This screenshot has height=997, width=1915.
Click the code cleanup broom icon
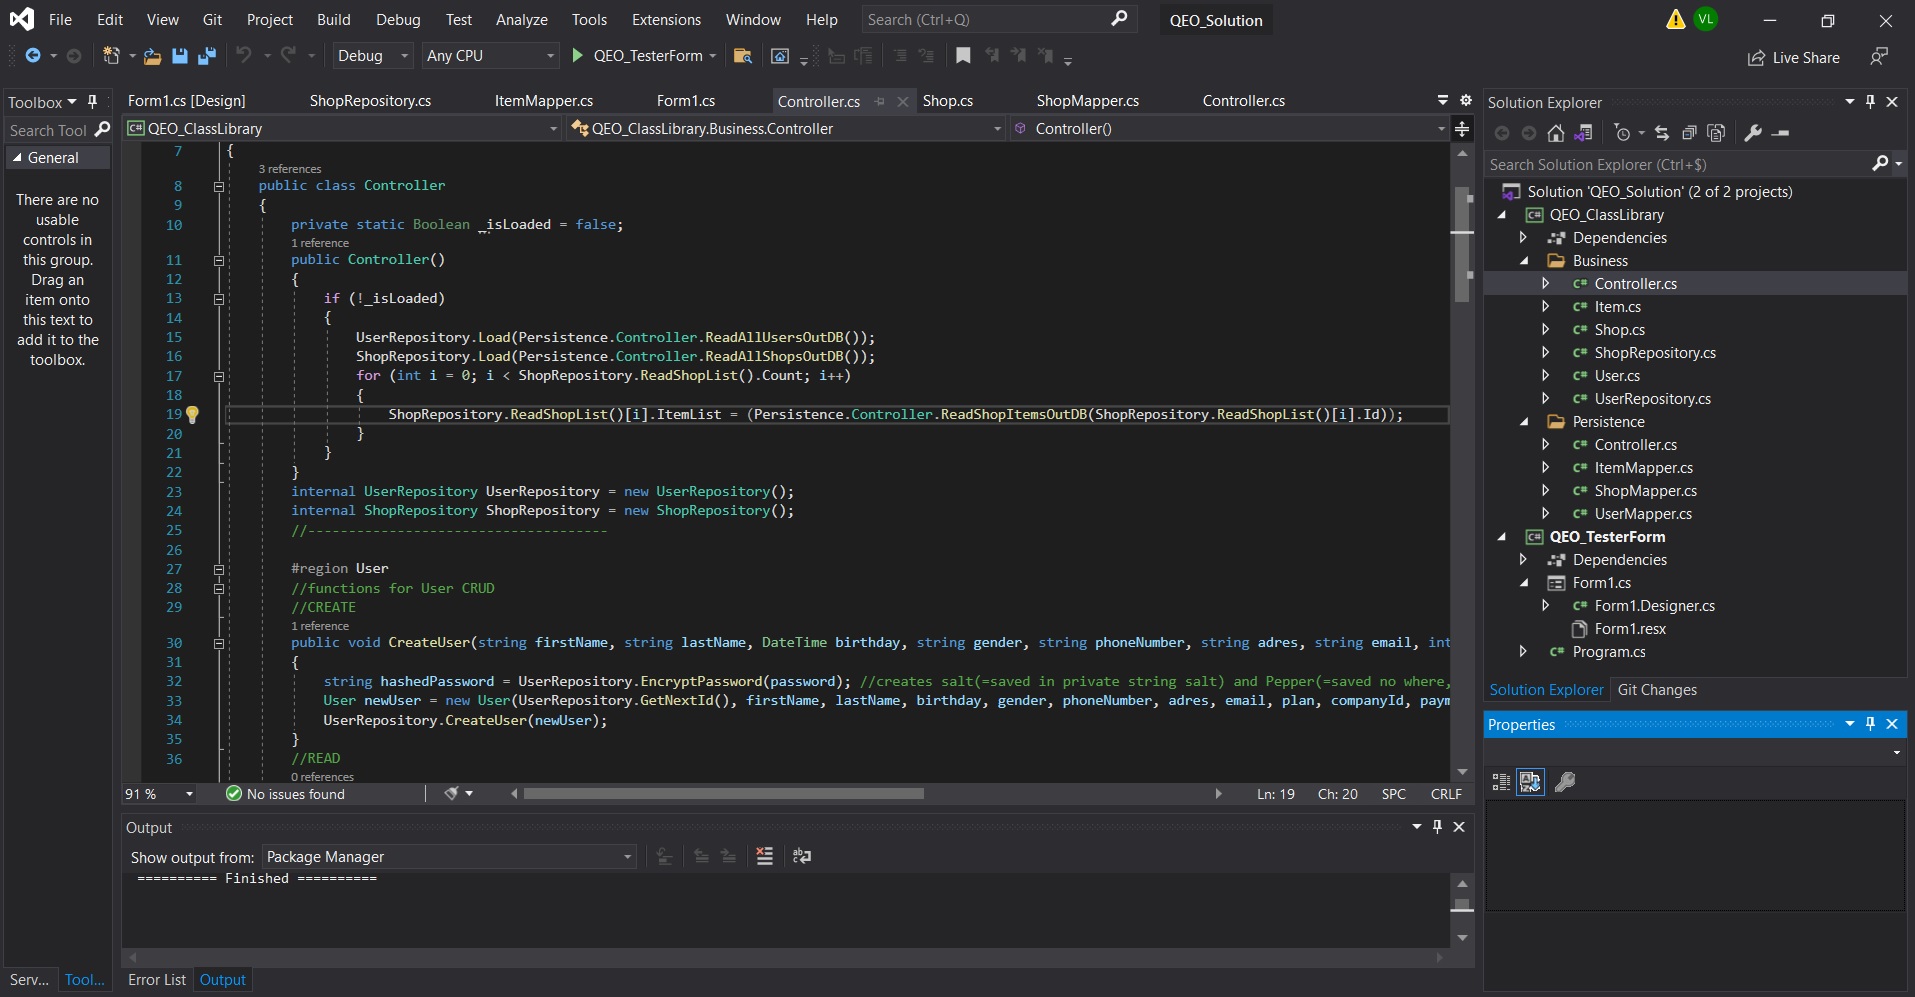[x=451, y=794]
